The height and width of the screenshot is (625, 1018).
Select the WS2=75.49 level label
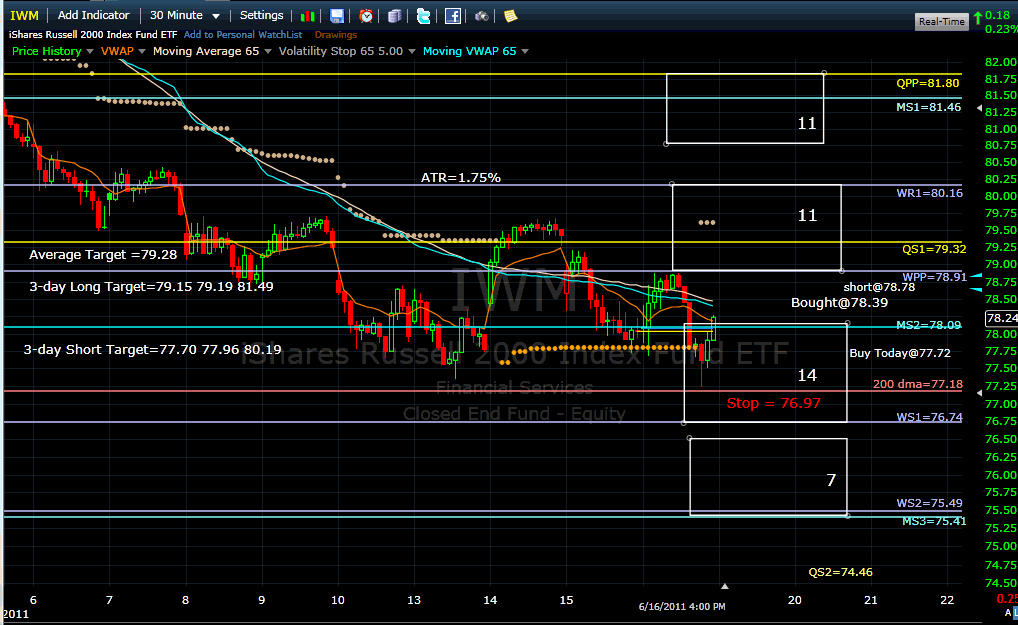929,503
